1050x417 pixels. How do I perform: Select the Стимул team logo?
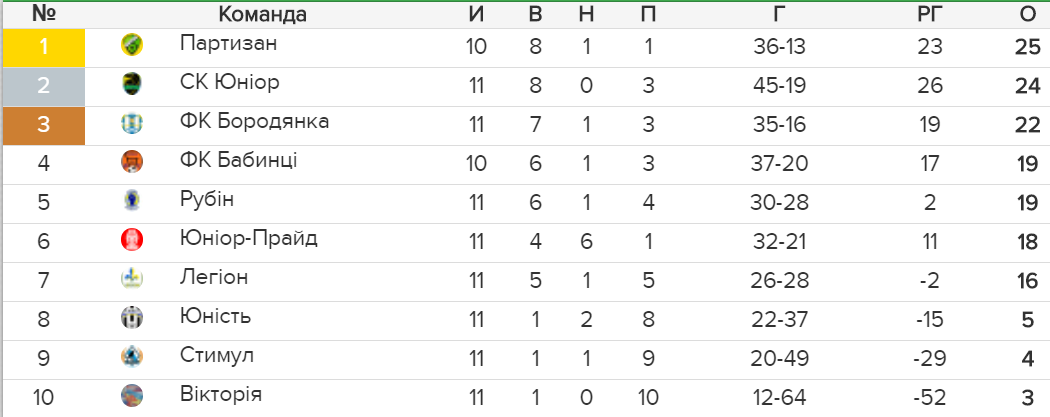coord(132,356)
